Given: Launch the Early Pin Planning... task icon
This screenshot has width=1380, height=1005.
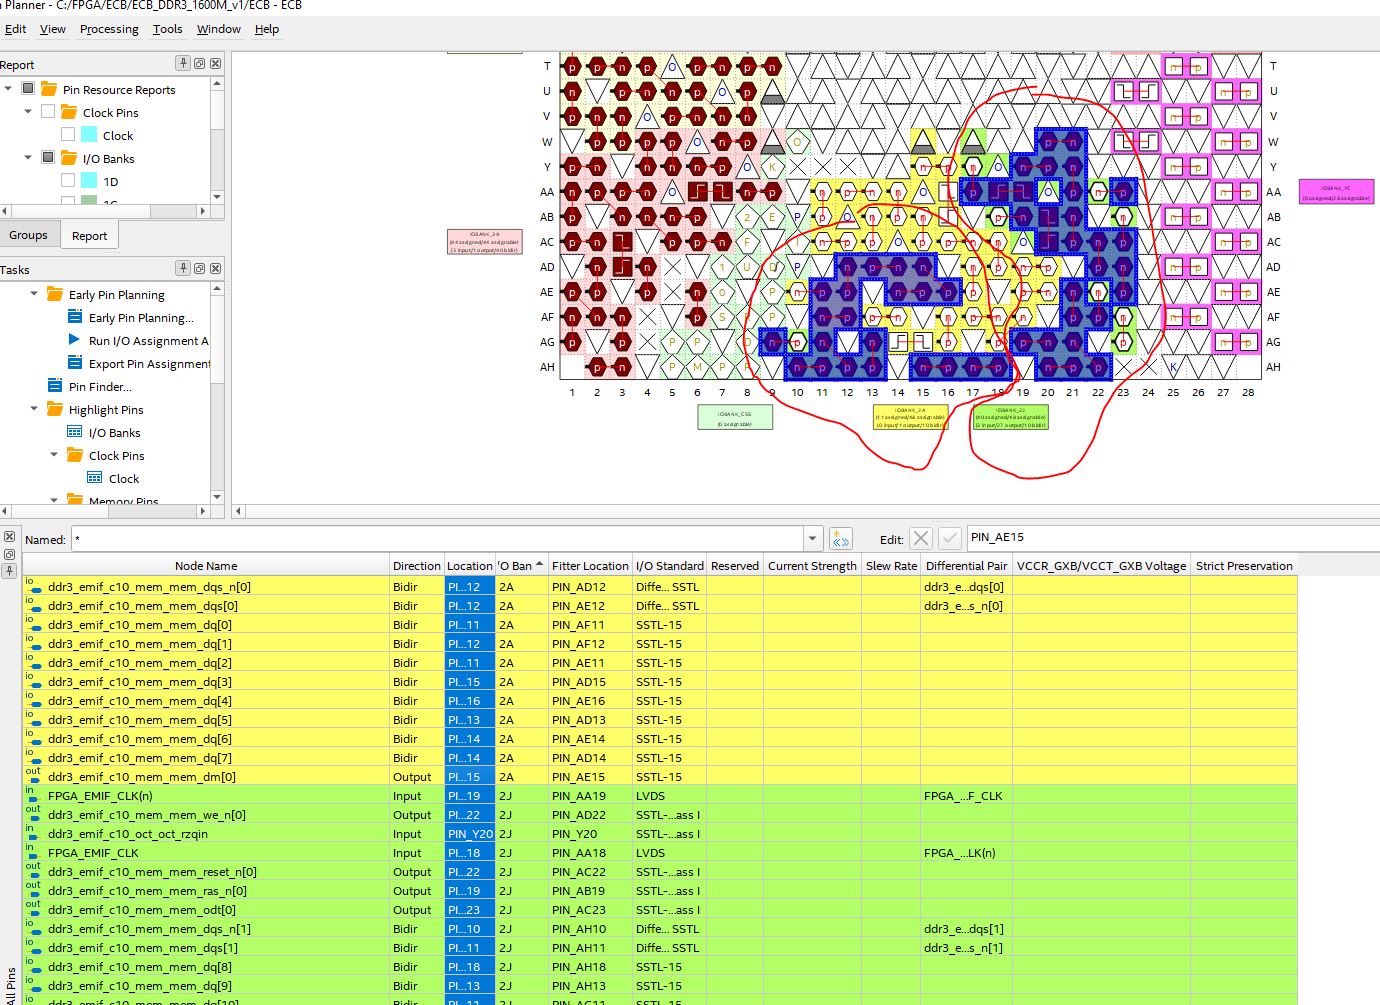Looking at the screenshot, I should (x=75, y=317).
